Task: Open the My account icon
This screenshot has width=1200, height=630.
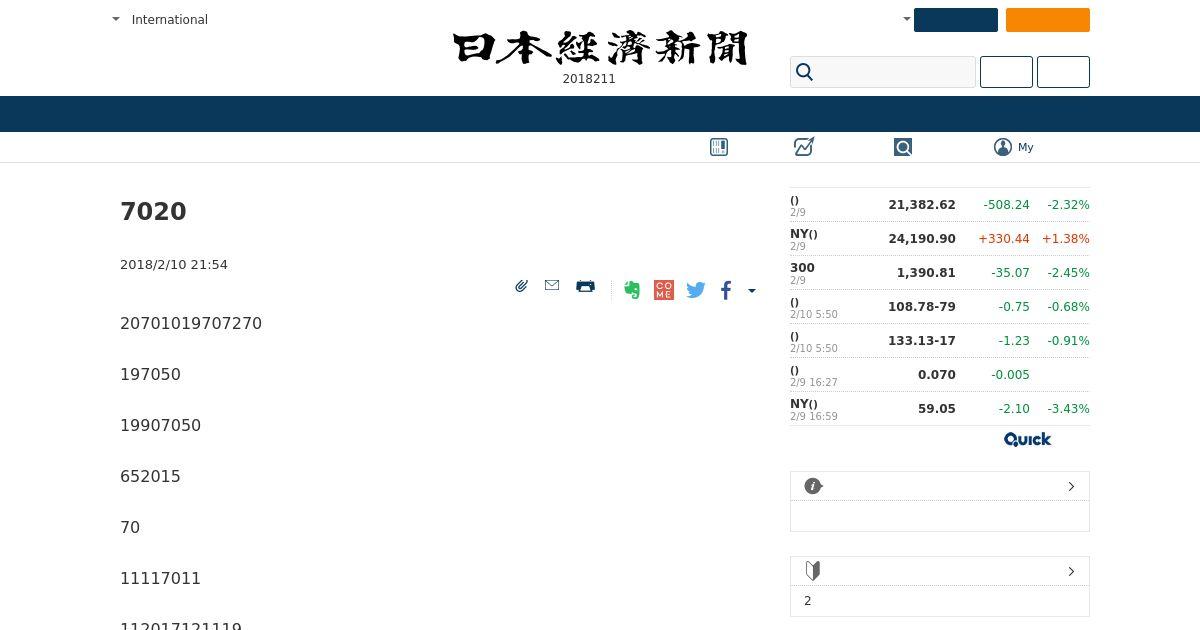Action: (x=1003, y=147)
